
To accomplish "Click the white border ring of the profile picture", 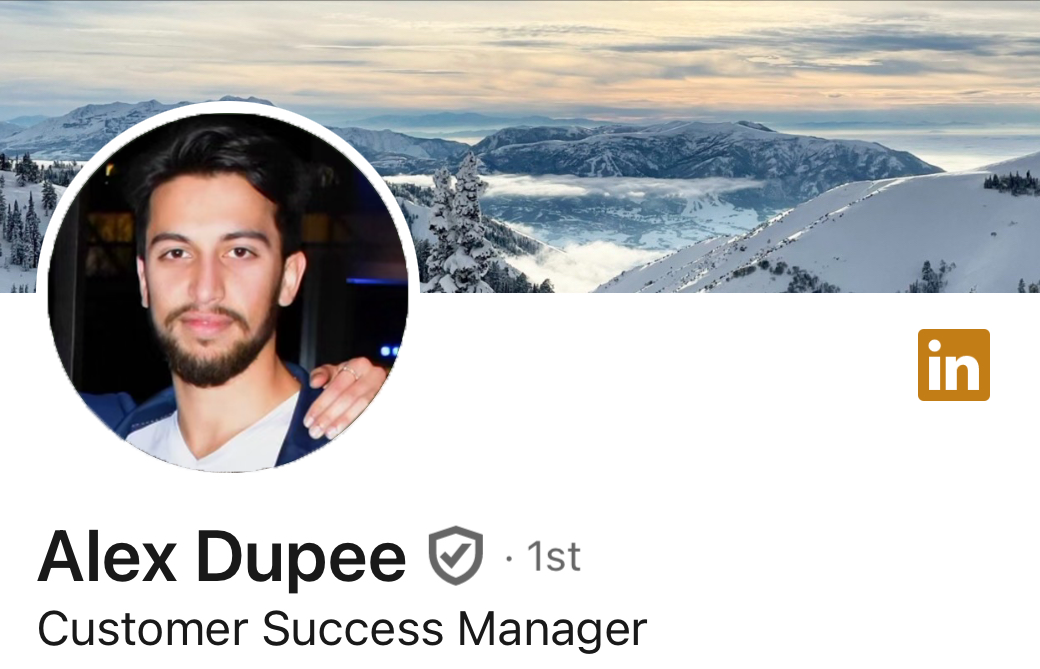I will pos(228,107).
